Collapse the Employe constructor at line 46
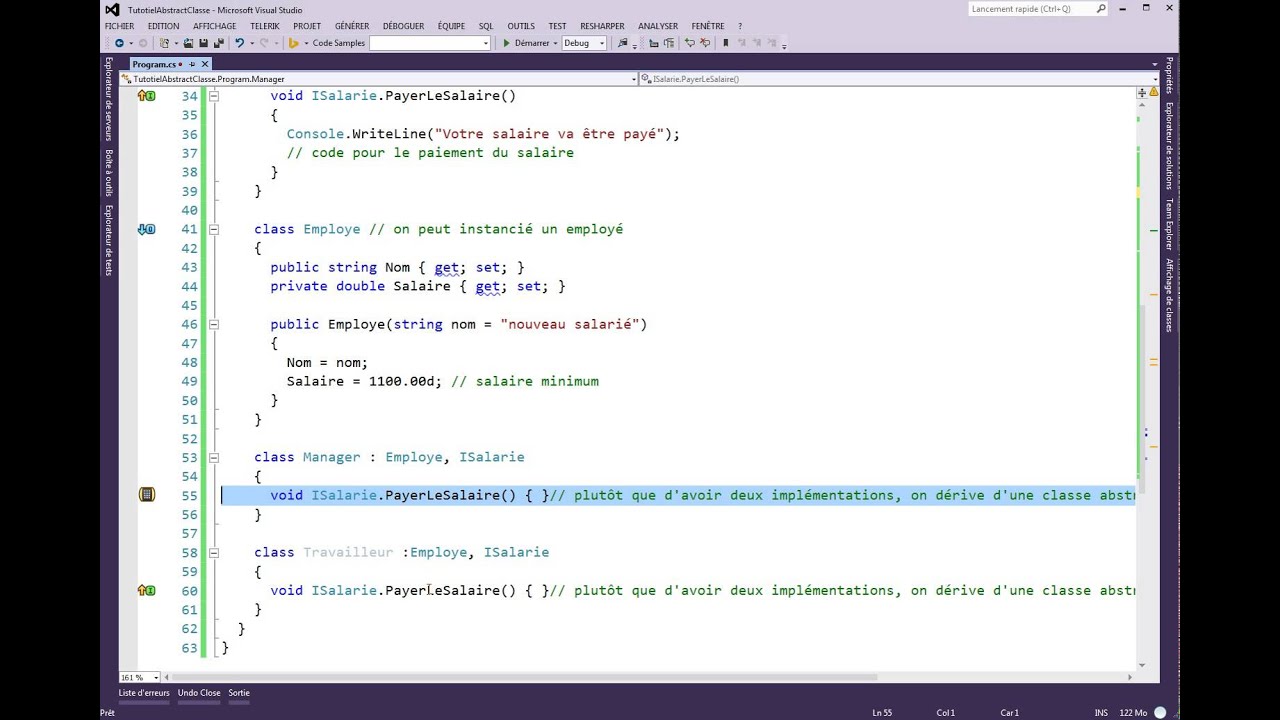This screenshot has height=720, width=1280. pyautogui.click(x=214, y=324)
